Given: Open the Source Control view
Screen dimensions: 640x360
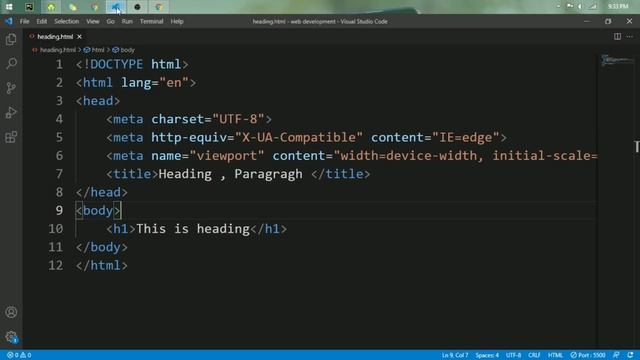Looking at the screenshot, I should coord(11,88).
